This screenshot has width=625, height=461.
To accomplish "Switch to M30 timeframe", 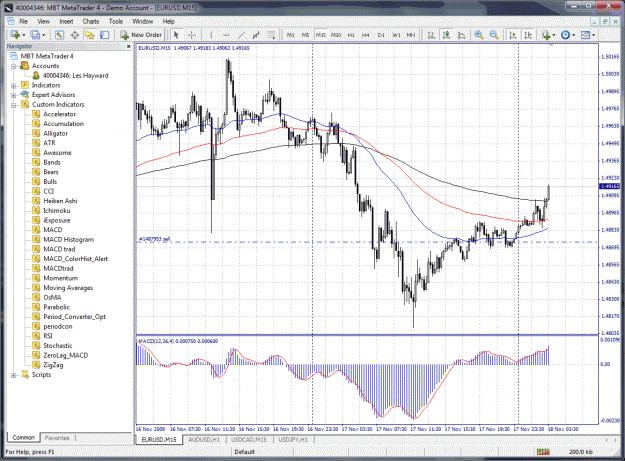I will point(336,35).
